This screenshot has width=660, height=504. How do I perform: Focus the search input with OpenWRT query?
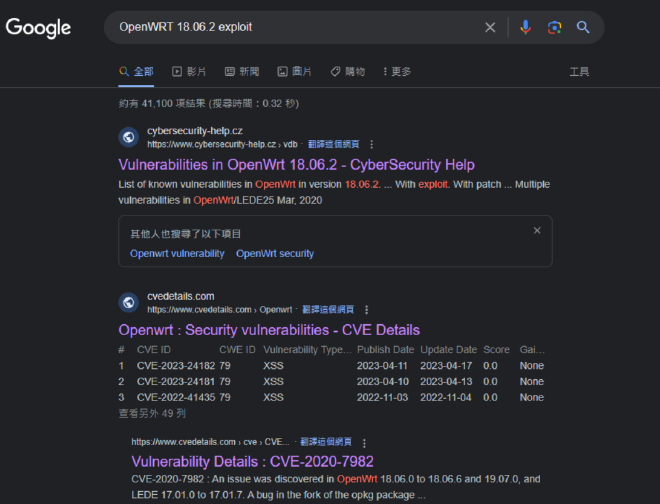(295, 27)
